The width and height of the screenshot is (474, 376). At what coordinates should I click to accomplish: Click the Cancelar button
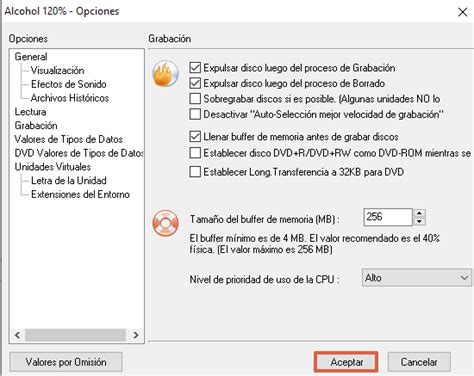coord(419,362)
